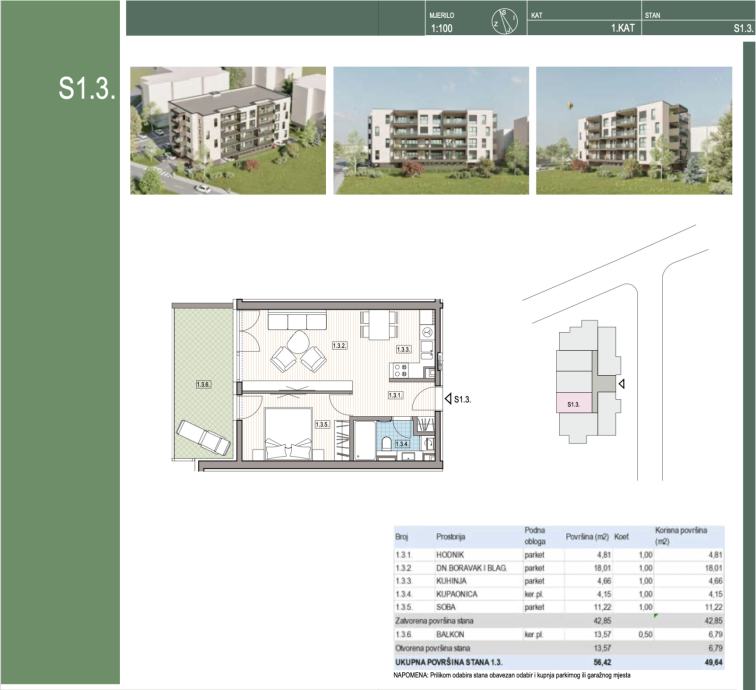
Task: Open the building render with hot-air balloon
Action: click(634, 130)
